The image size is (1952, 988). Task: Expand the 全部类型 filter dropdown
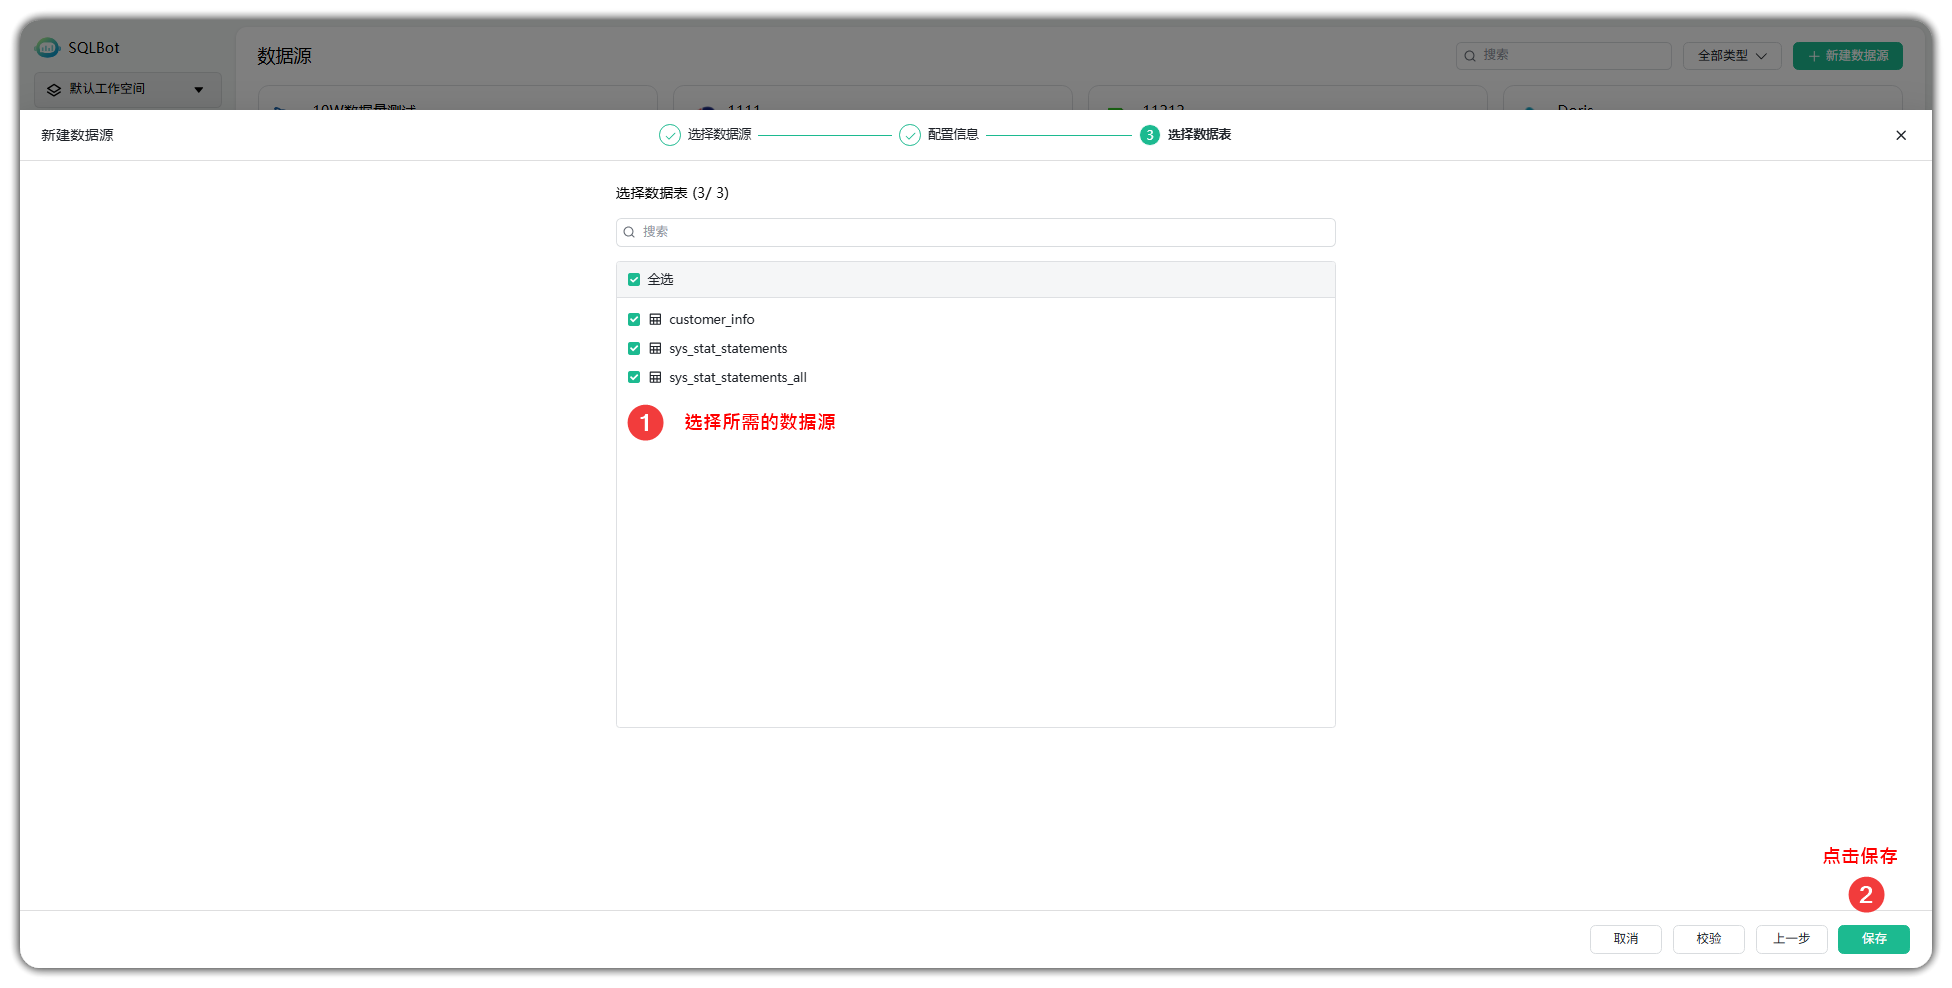[x=1731, y=56]
